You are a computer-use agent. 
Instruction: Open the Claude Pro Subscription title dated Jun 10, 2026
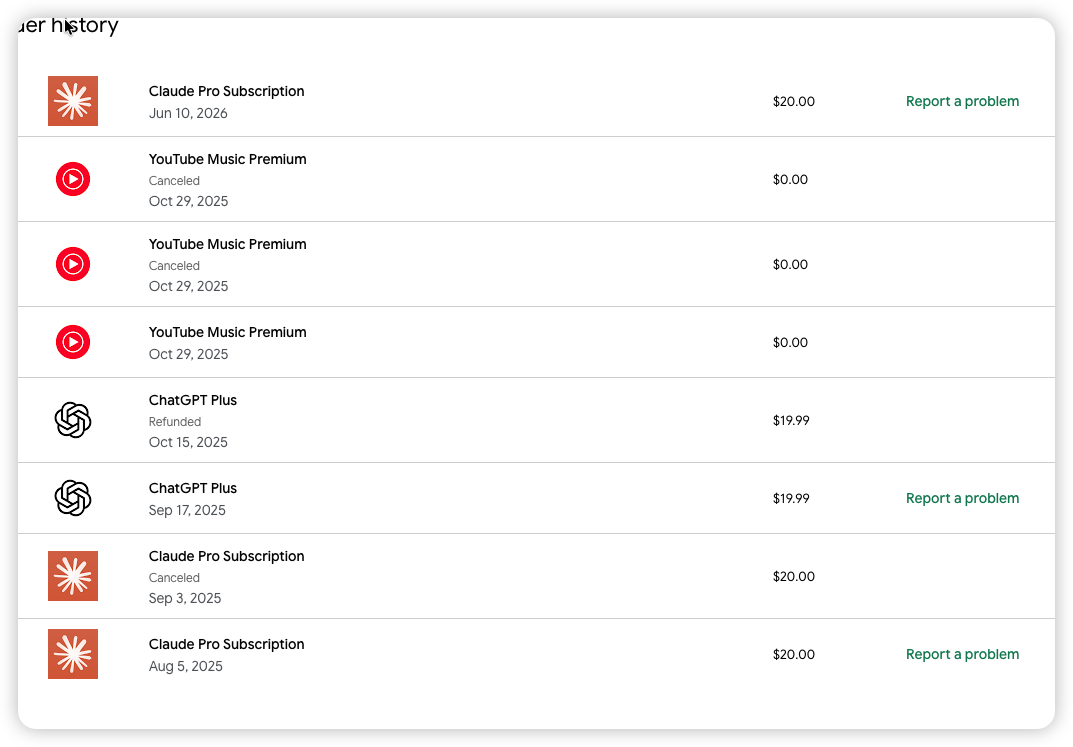227,91
